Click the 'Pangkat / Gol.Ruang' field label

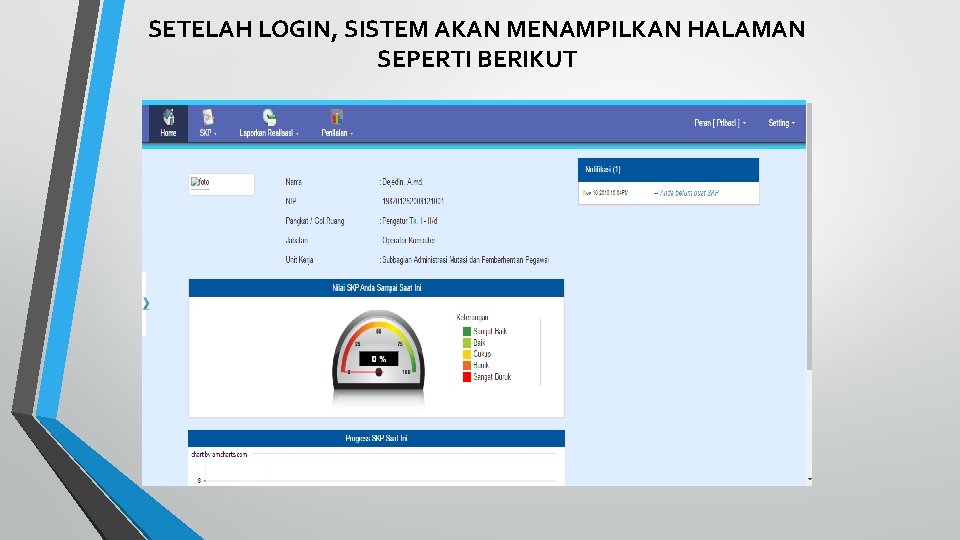(315, 221)
